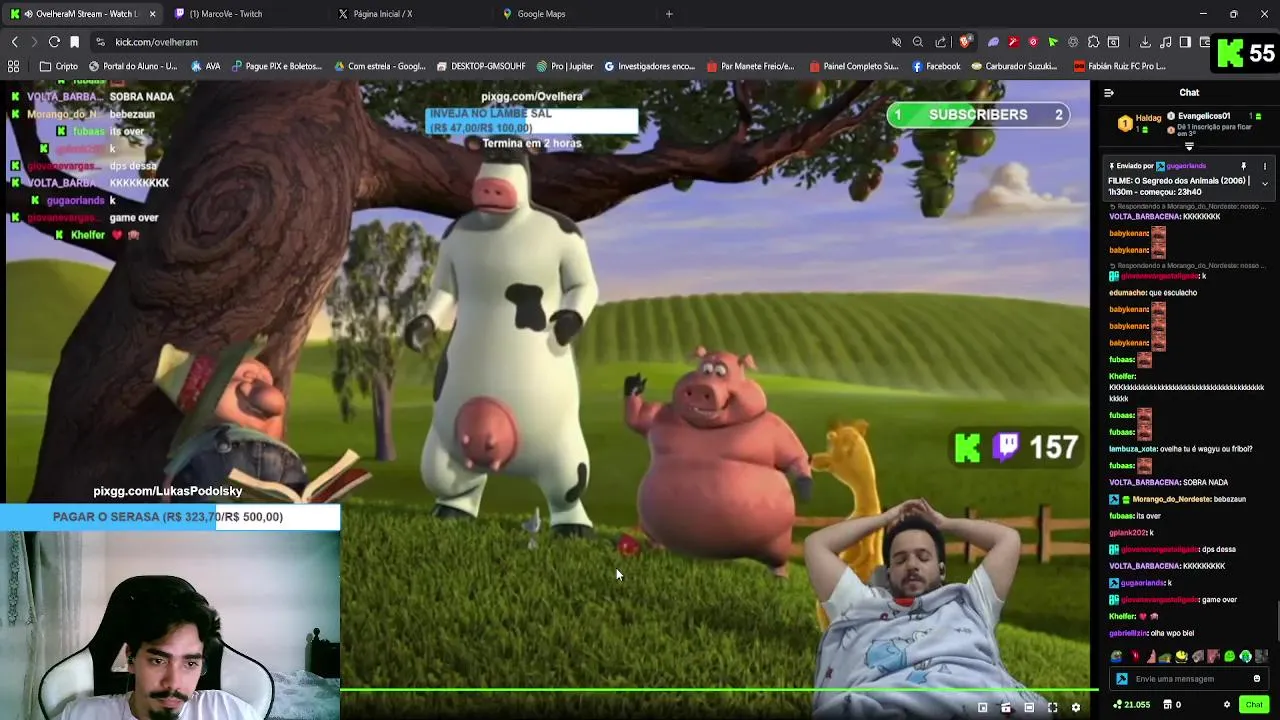Toggle fullscreen on the video player
Screen dimensions: 1280x720
click(x=1052, y=707)
